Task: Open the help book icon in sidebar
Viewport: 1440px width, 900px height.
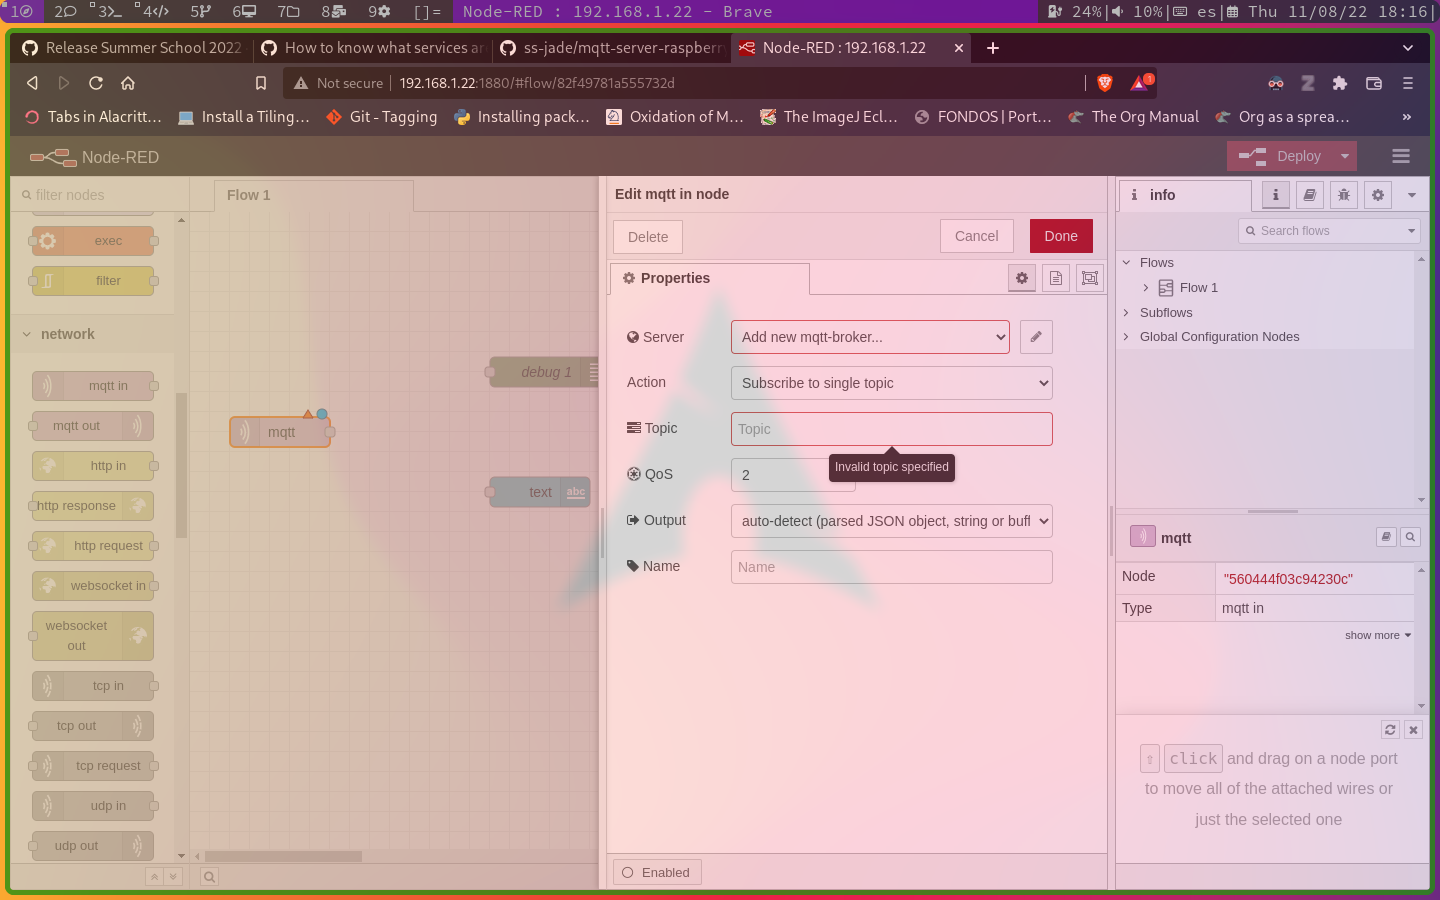Action: point(1309,195)
